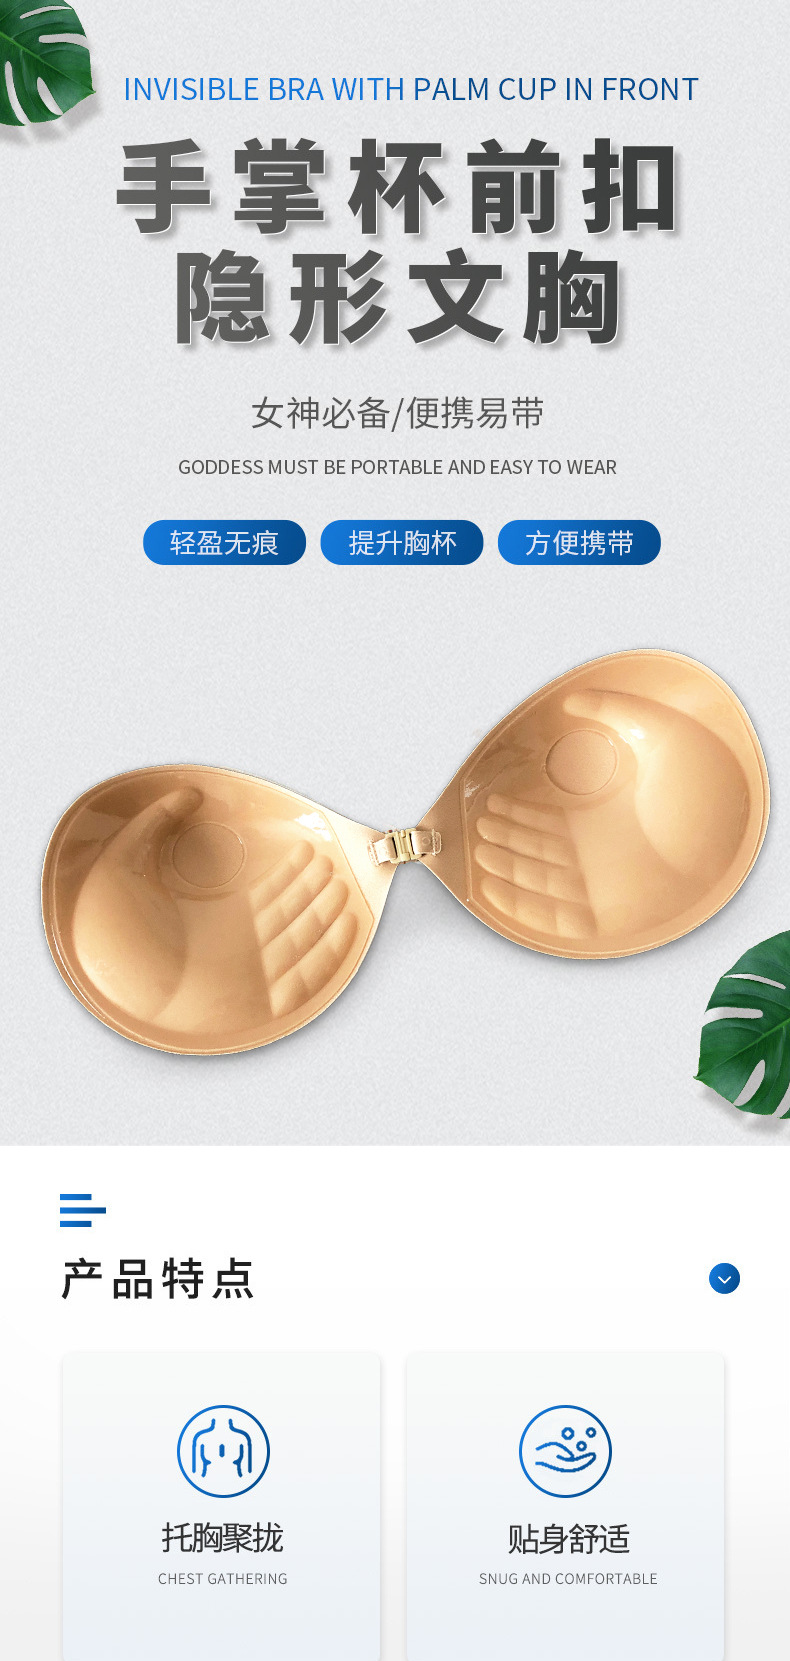790x1661 pixels.
Task: Click the 托胸聚拢 feature card
Action: tap(221, 1506)
